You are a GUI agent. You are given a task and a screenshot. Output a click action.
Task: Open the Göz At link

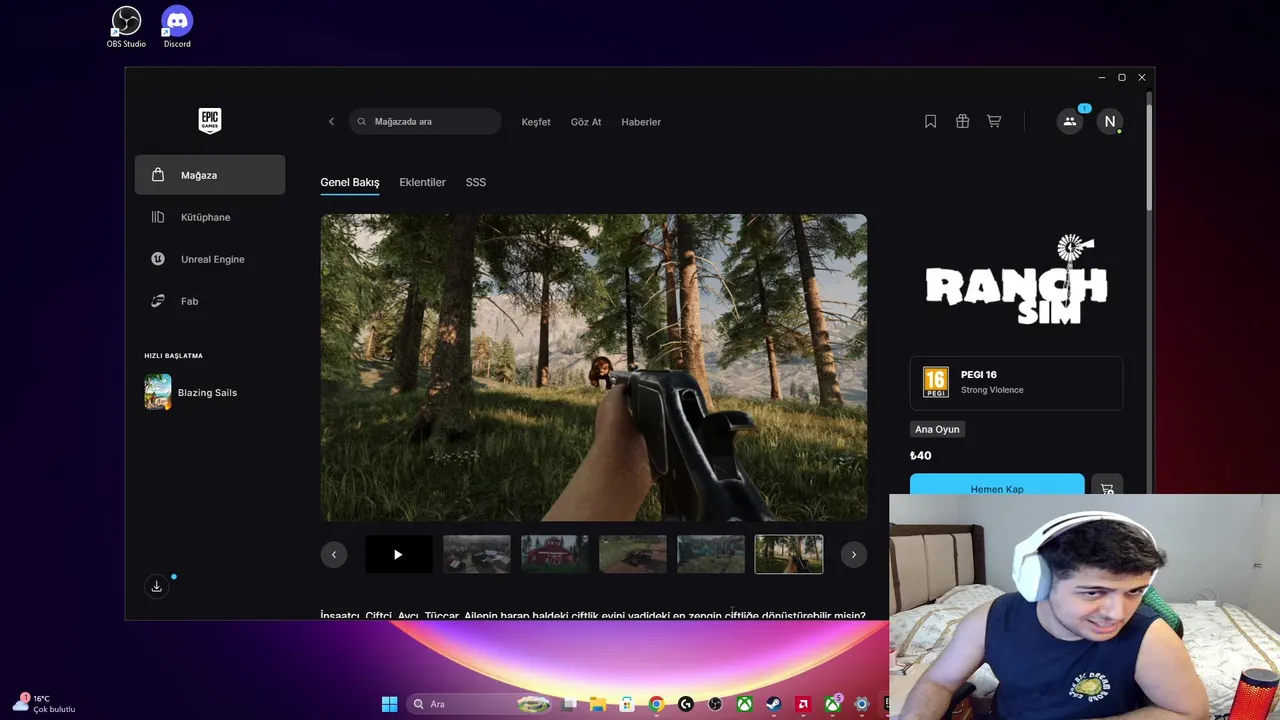(586, 122)
